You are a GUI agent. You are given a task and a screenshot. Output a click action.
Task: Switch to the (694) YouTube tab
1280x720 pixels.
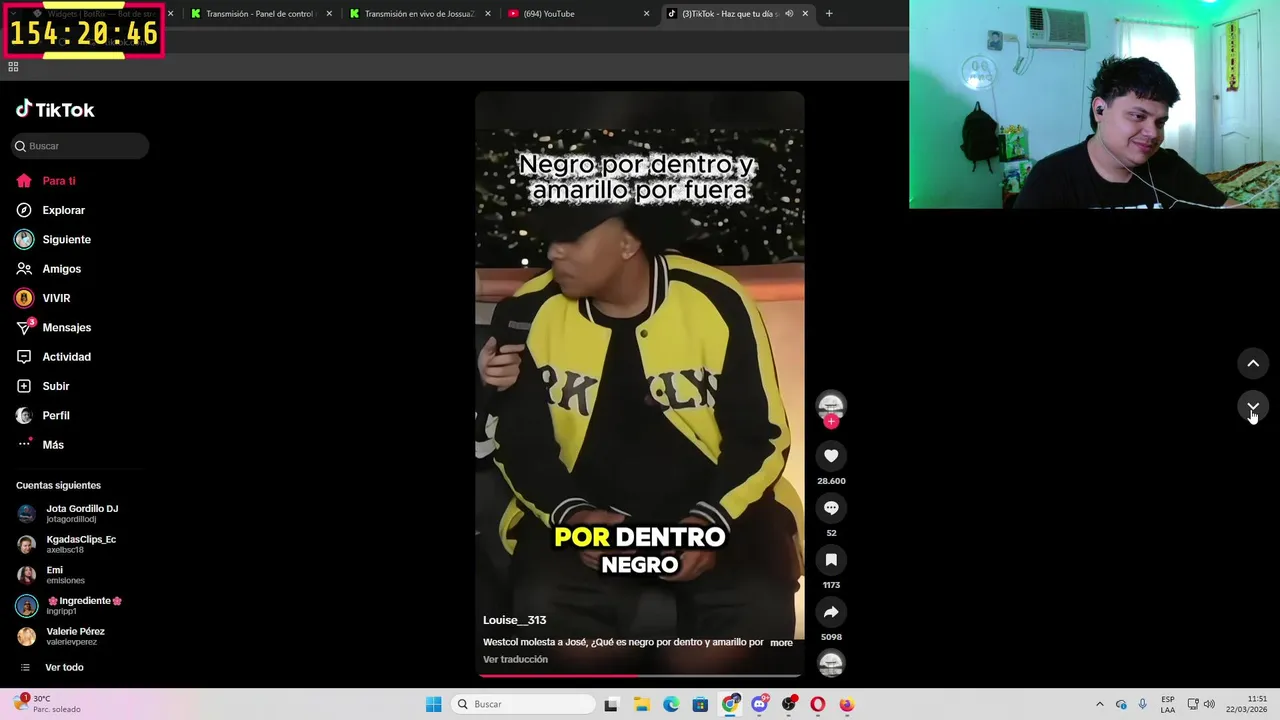578,14
